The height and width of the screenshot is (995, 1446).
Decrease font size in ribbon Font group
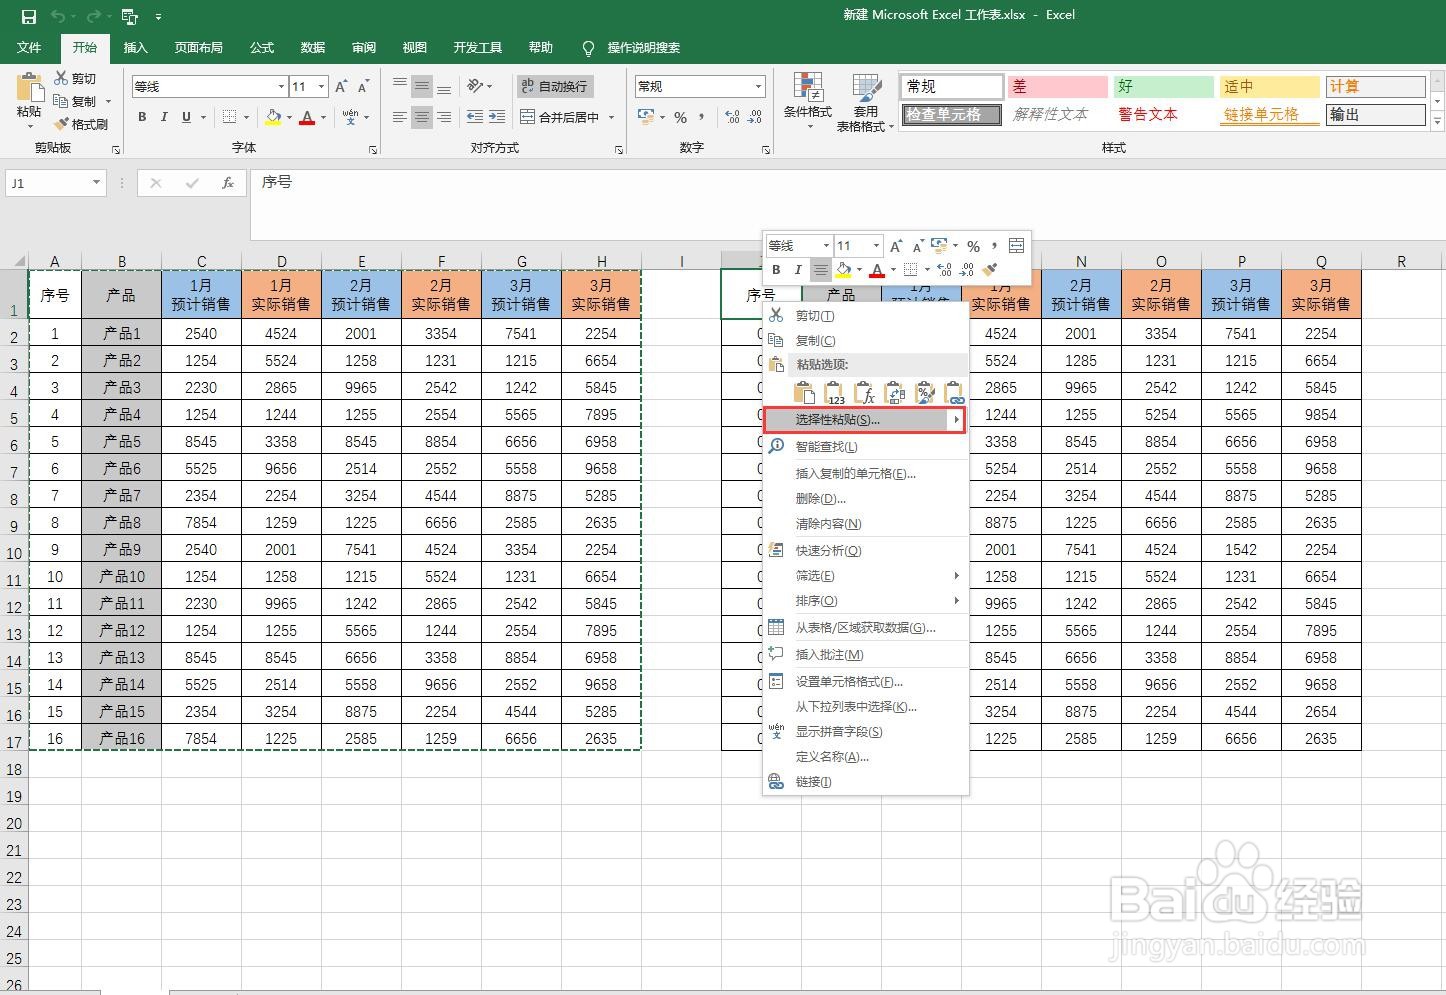tap(363, 87)
